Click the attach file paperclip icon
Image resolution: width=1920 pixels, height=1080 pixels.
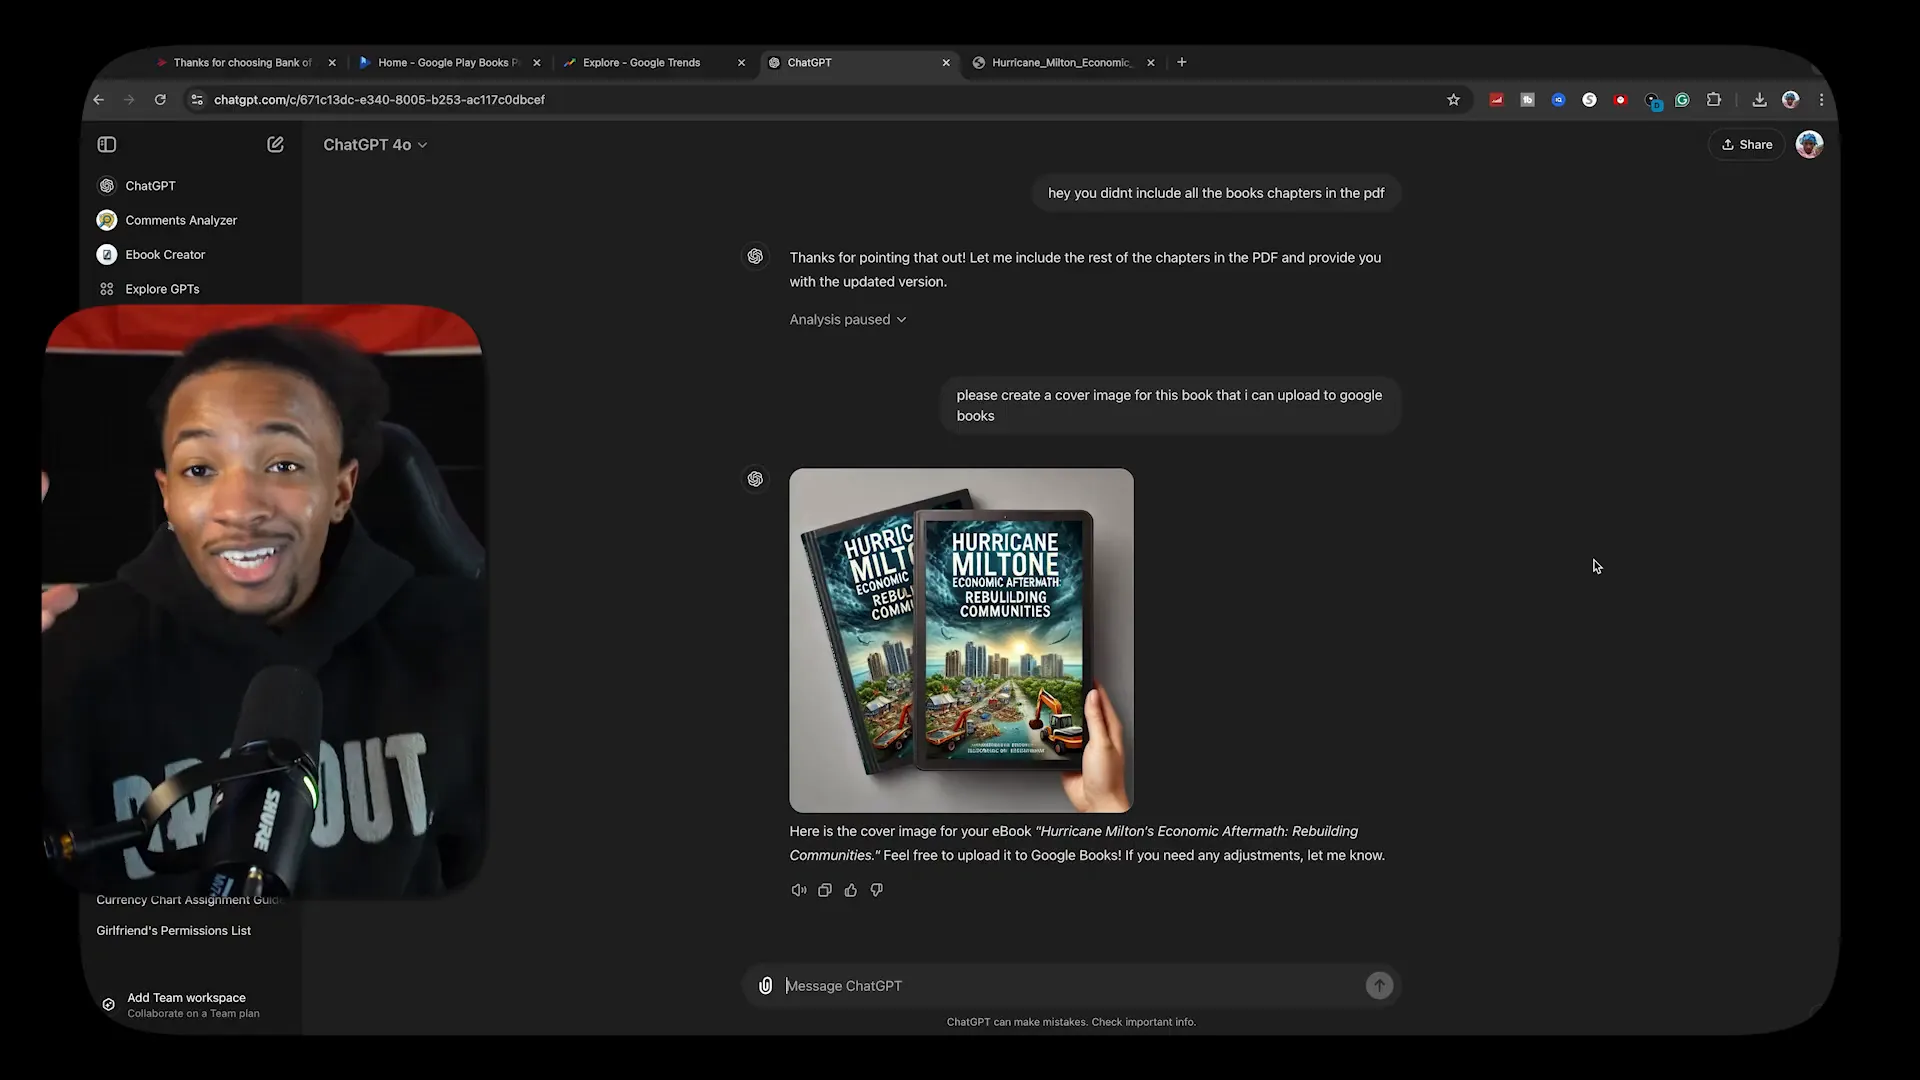pos(765,986)
